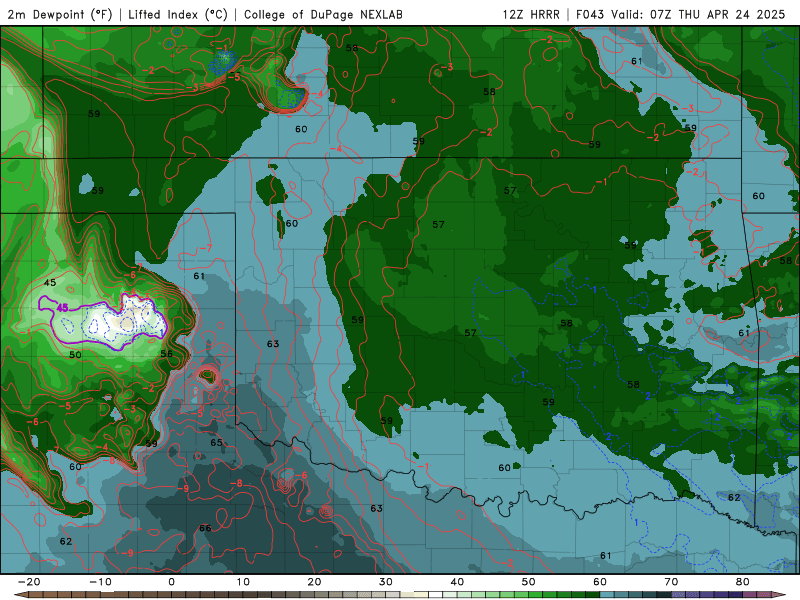Click the '50' dewpoint value on map
This screenshot has height=600, width=800.
75,355
